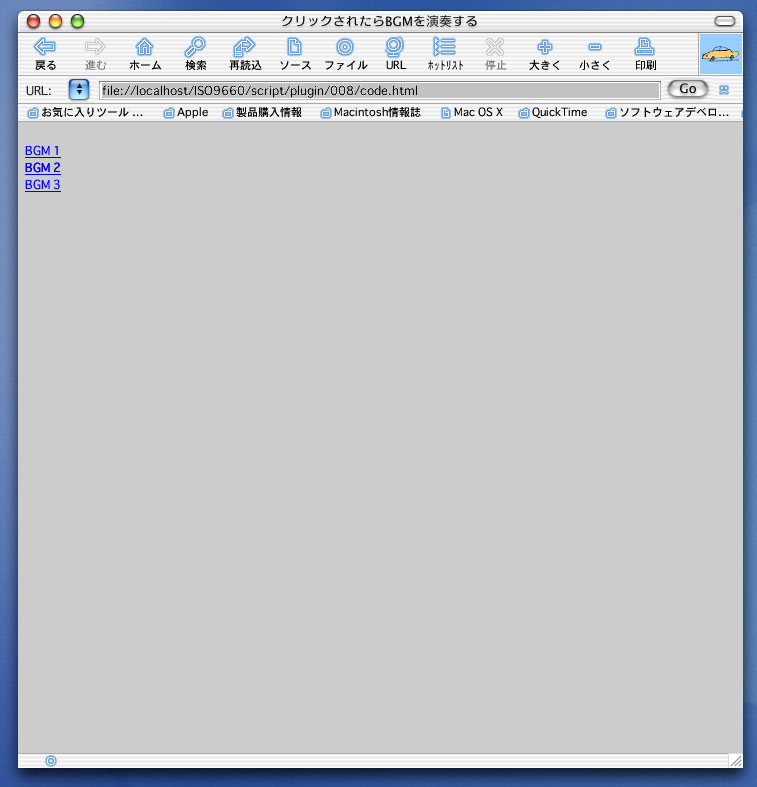Click the URL globe icon
This screenshot has height=787, width=757.
395,53
